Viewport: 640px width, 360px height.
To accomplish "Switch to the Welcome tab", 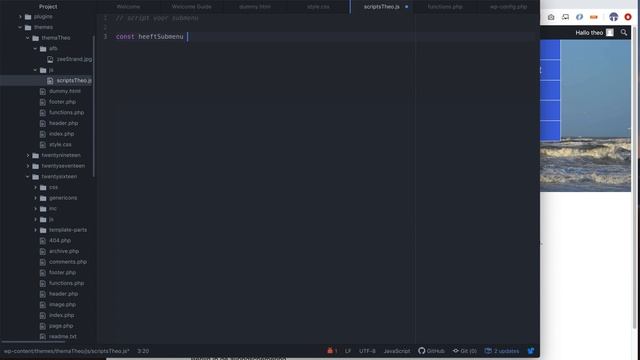I will [x=128, y=7].
